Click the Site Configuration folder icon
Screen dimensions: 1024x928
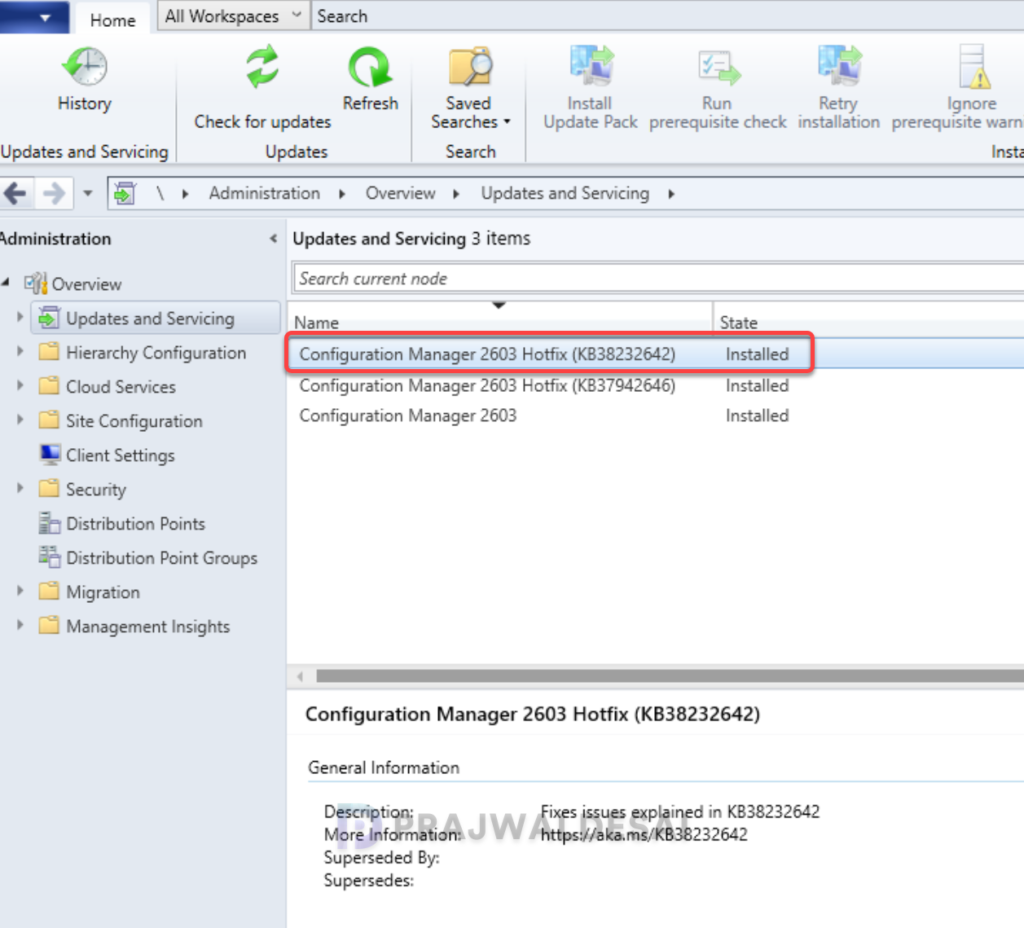click(x=49, y=420)
